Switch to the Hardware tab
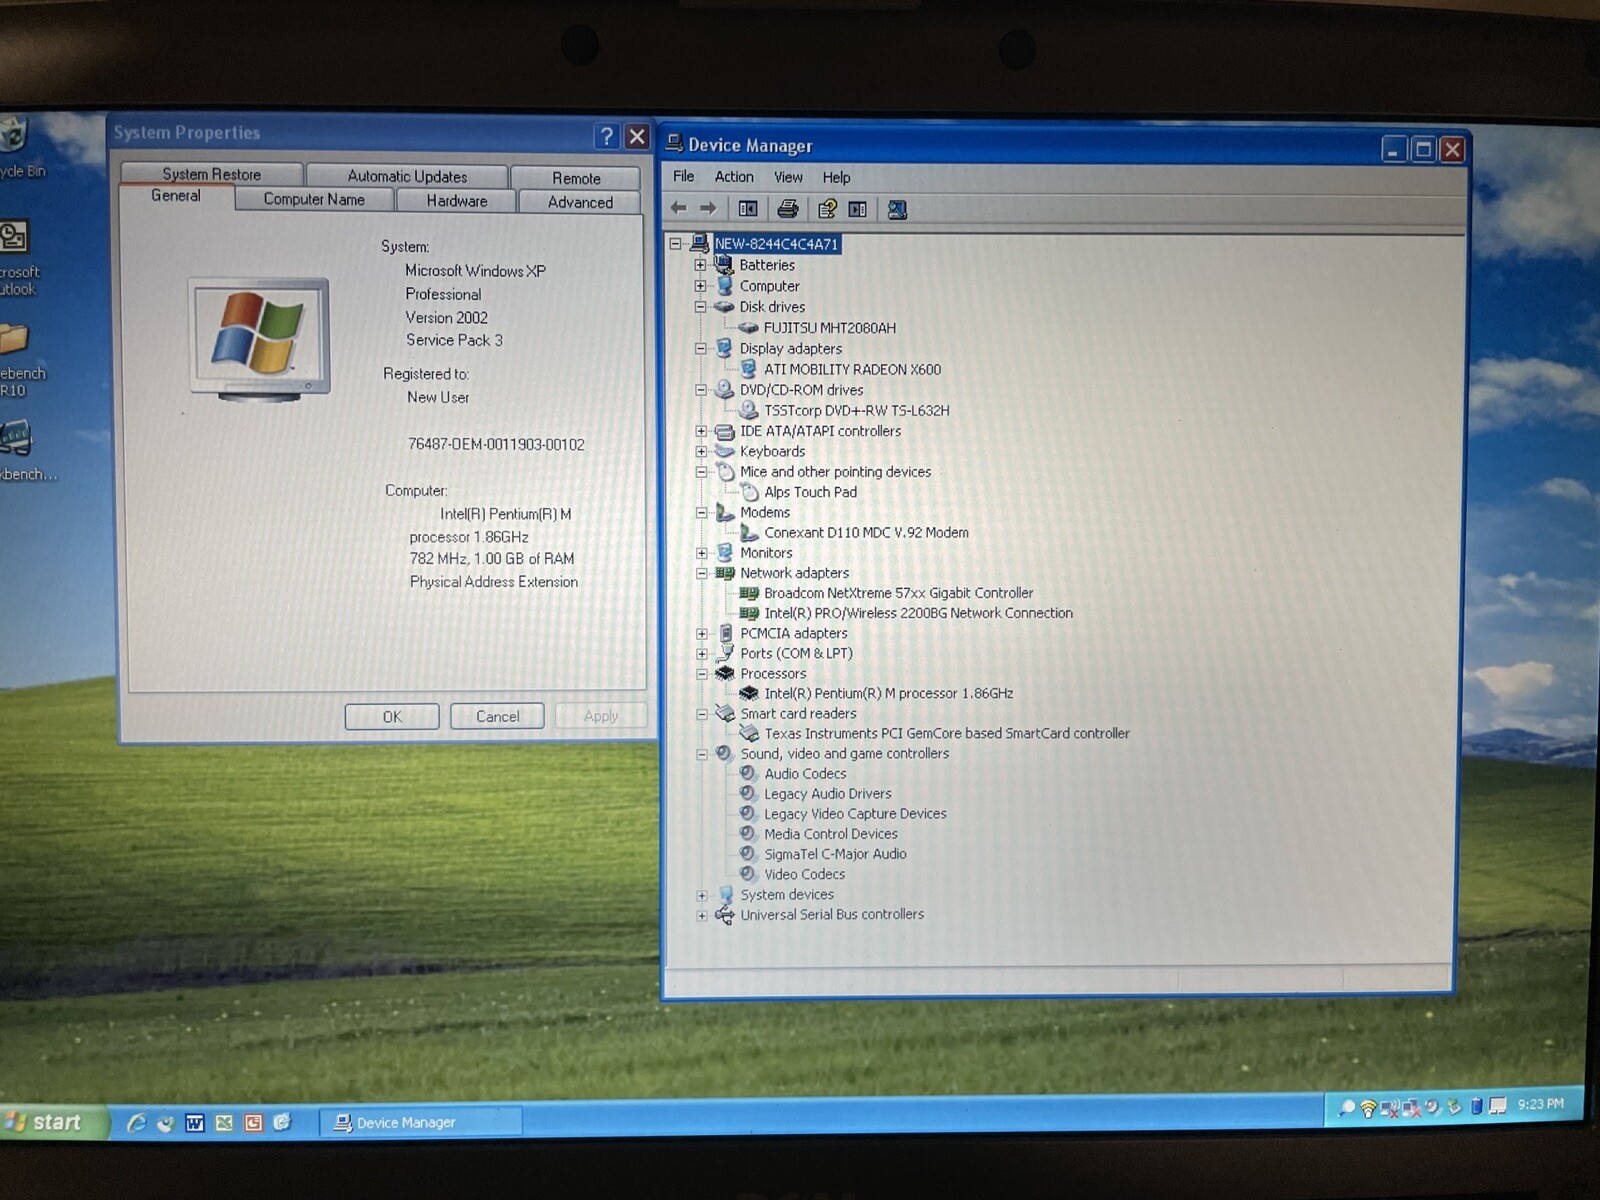The image size is (1600, 1200). pos(457,201)
